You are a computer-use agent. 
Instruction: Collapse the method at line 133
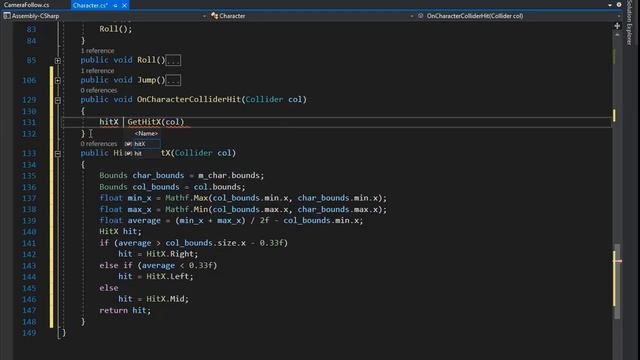pos(58,153)
